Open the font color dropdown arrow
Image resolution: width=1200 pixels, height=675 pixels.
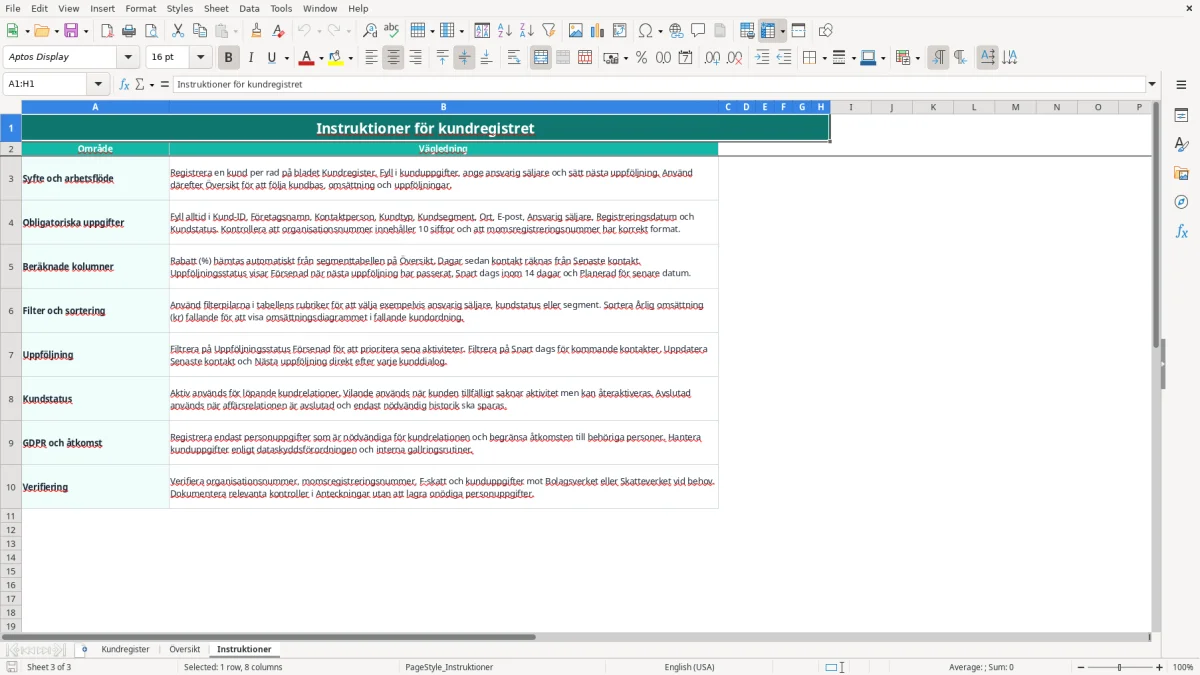tap(320, 58)
